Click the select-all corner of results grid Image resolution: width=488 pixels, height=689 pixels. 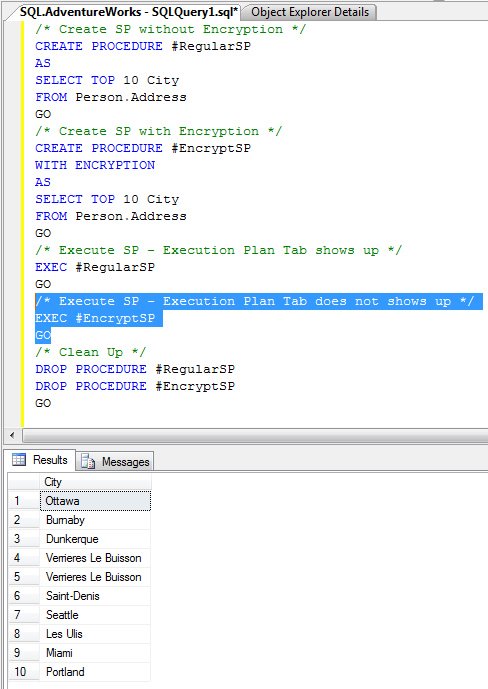[x=24, y=482]
